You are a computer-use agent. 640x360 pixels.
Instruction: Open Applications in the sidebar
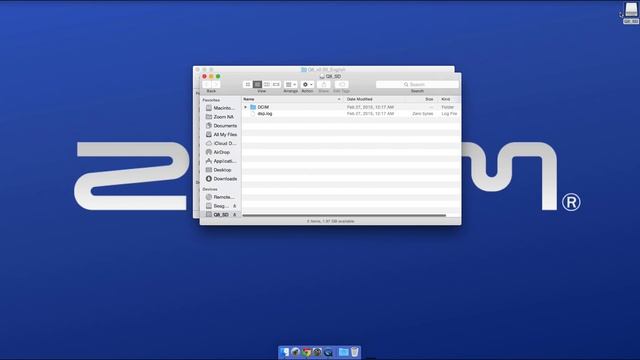(x=220, y=161)
